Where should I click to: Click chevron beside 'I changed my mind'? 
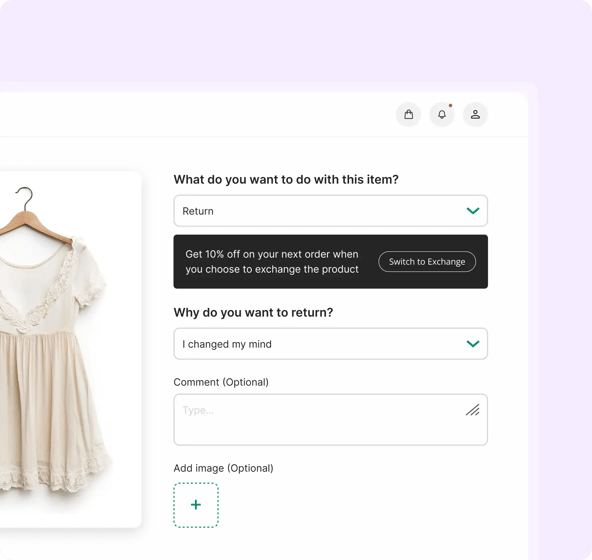click(473, 344)
